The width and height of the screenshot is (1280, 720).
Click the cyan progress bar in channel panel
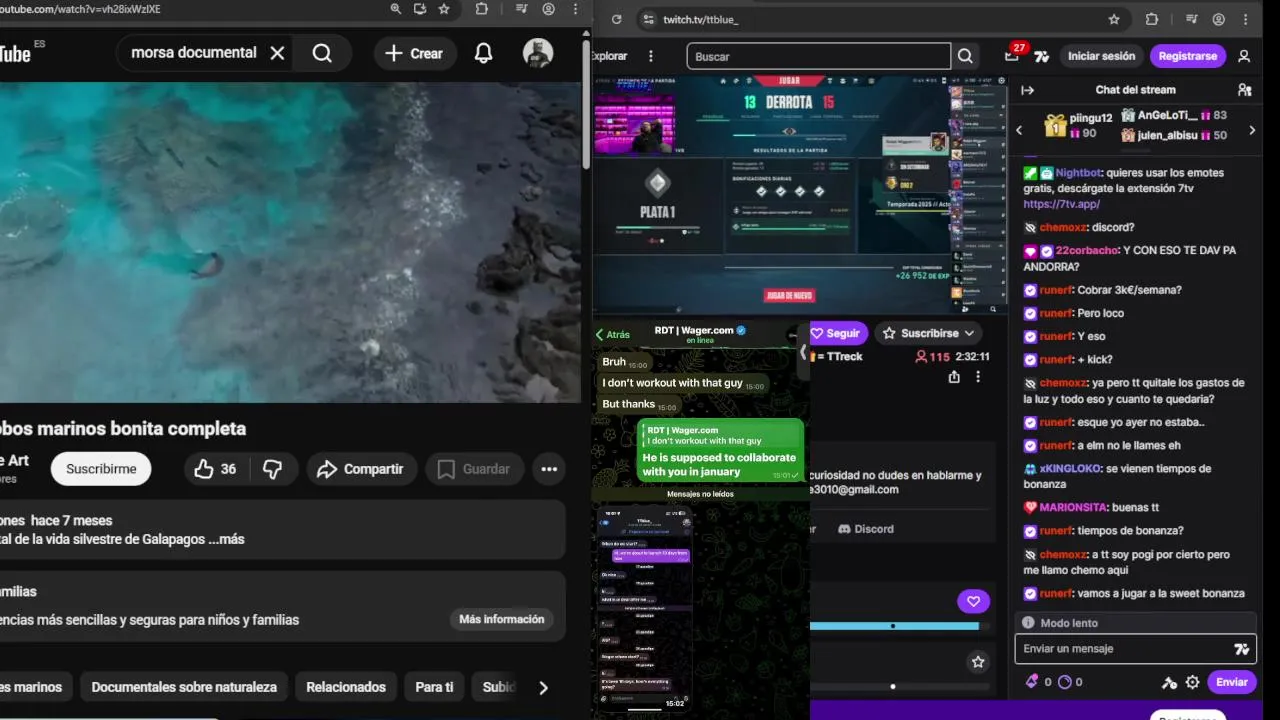894,626
